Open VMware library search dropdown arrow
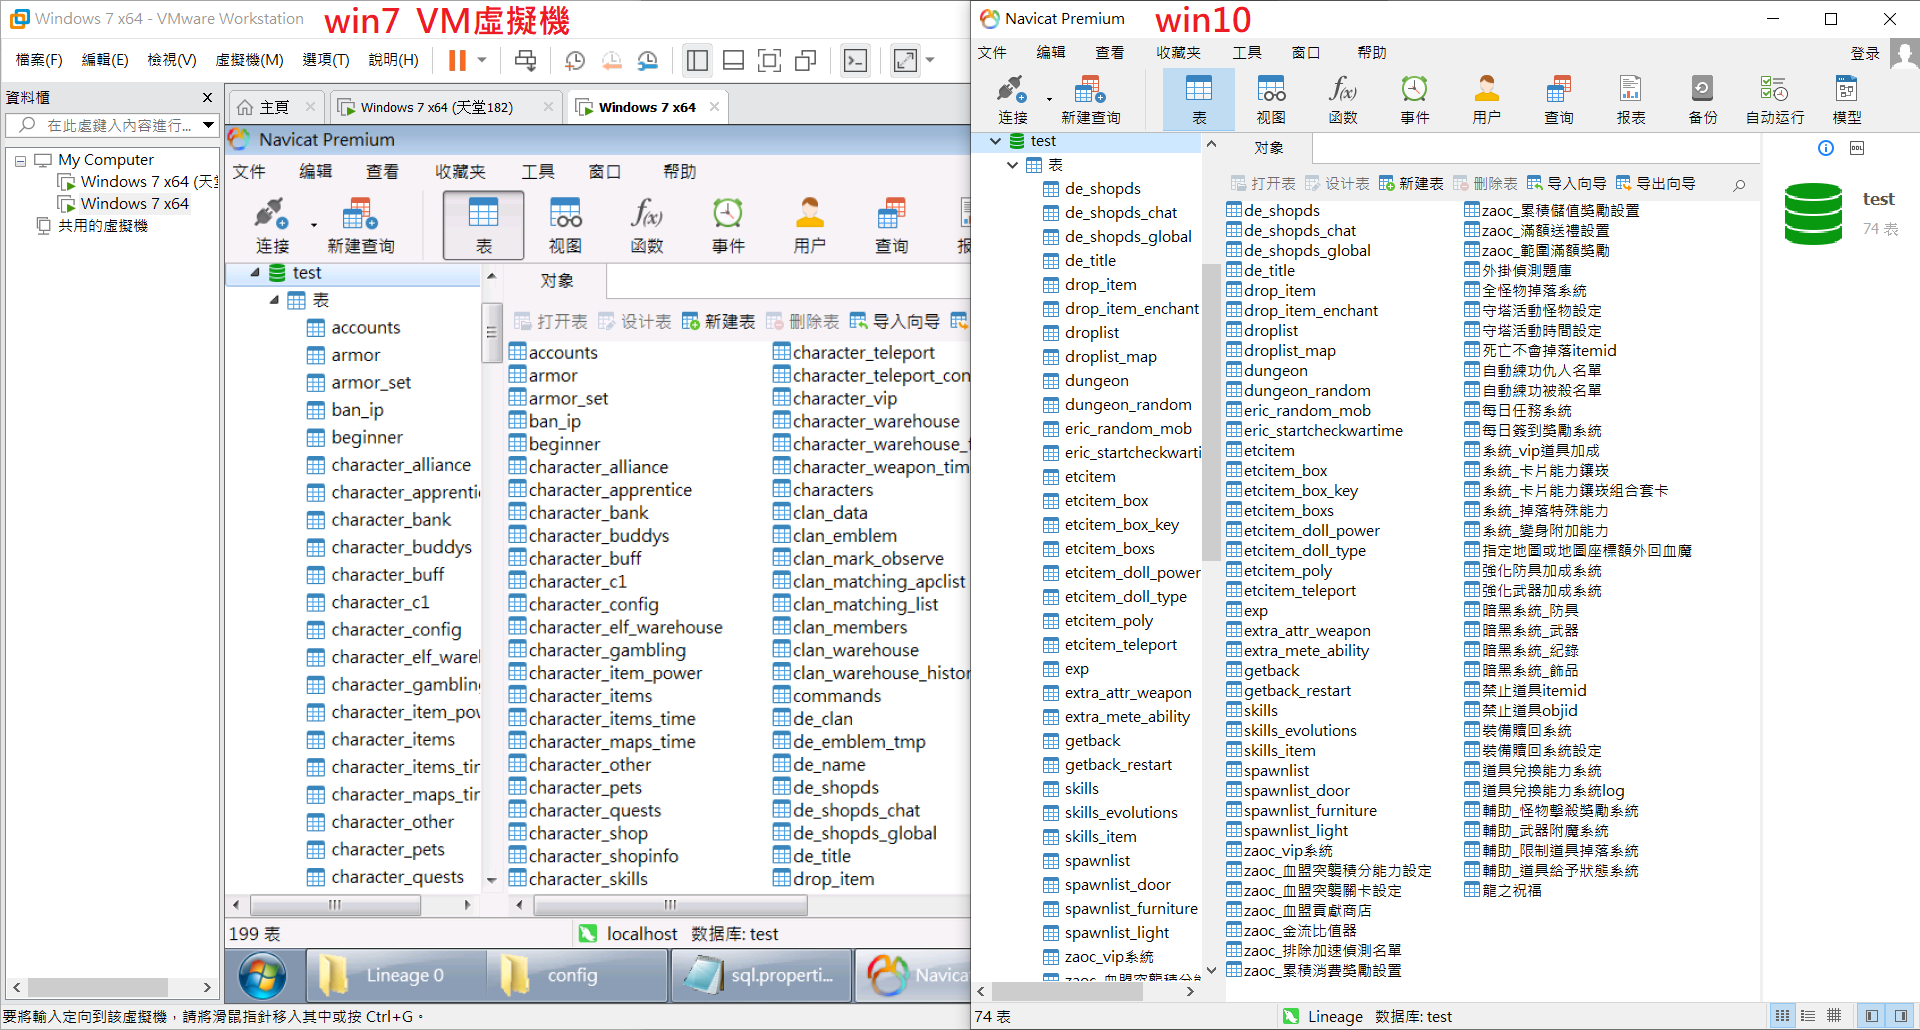The height and width of the screenshot is (1030, 1920). tap(208, 125)
